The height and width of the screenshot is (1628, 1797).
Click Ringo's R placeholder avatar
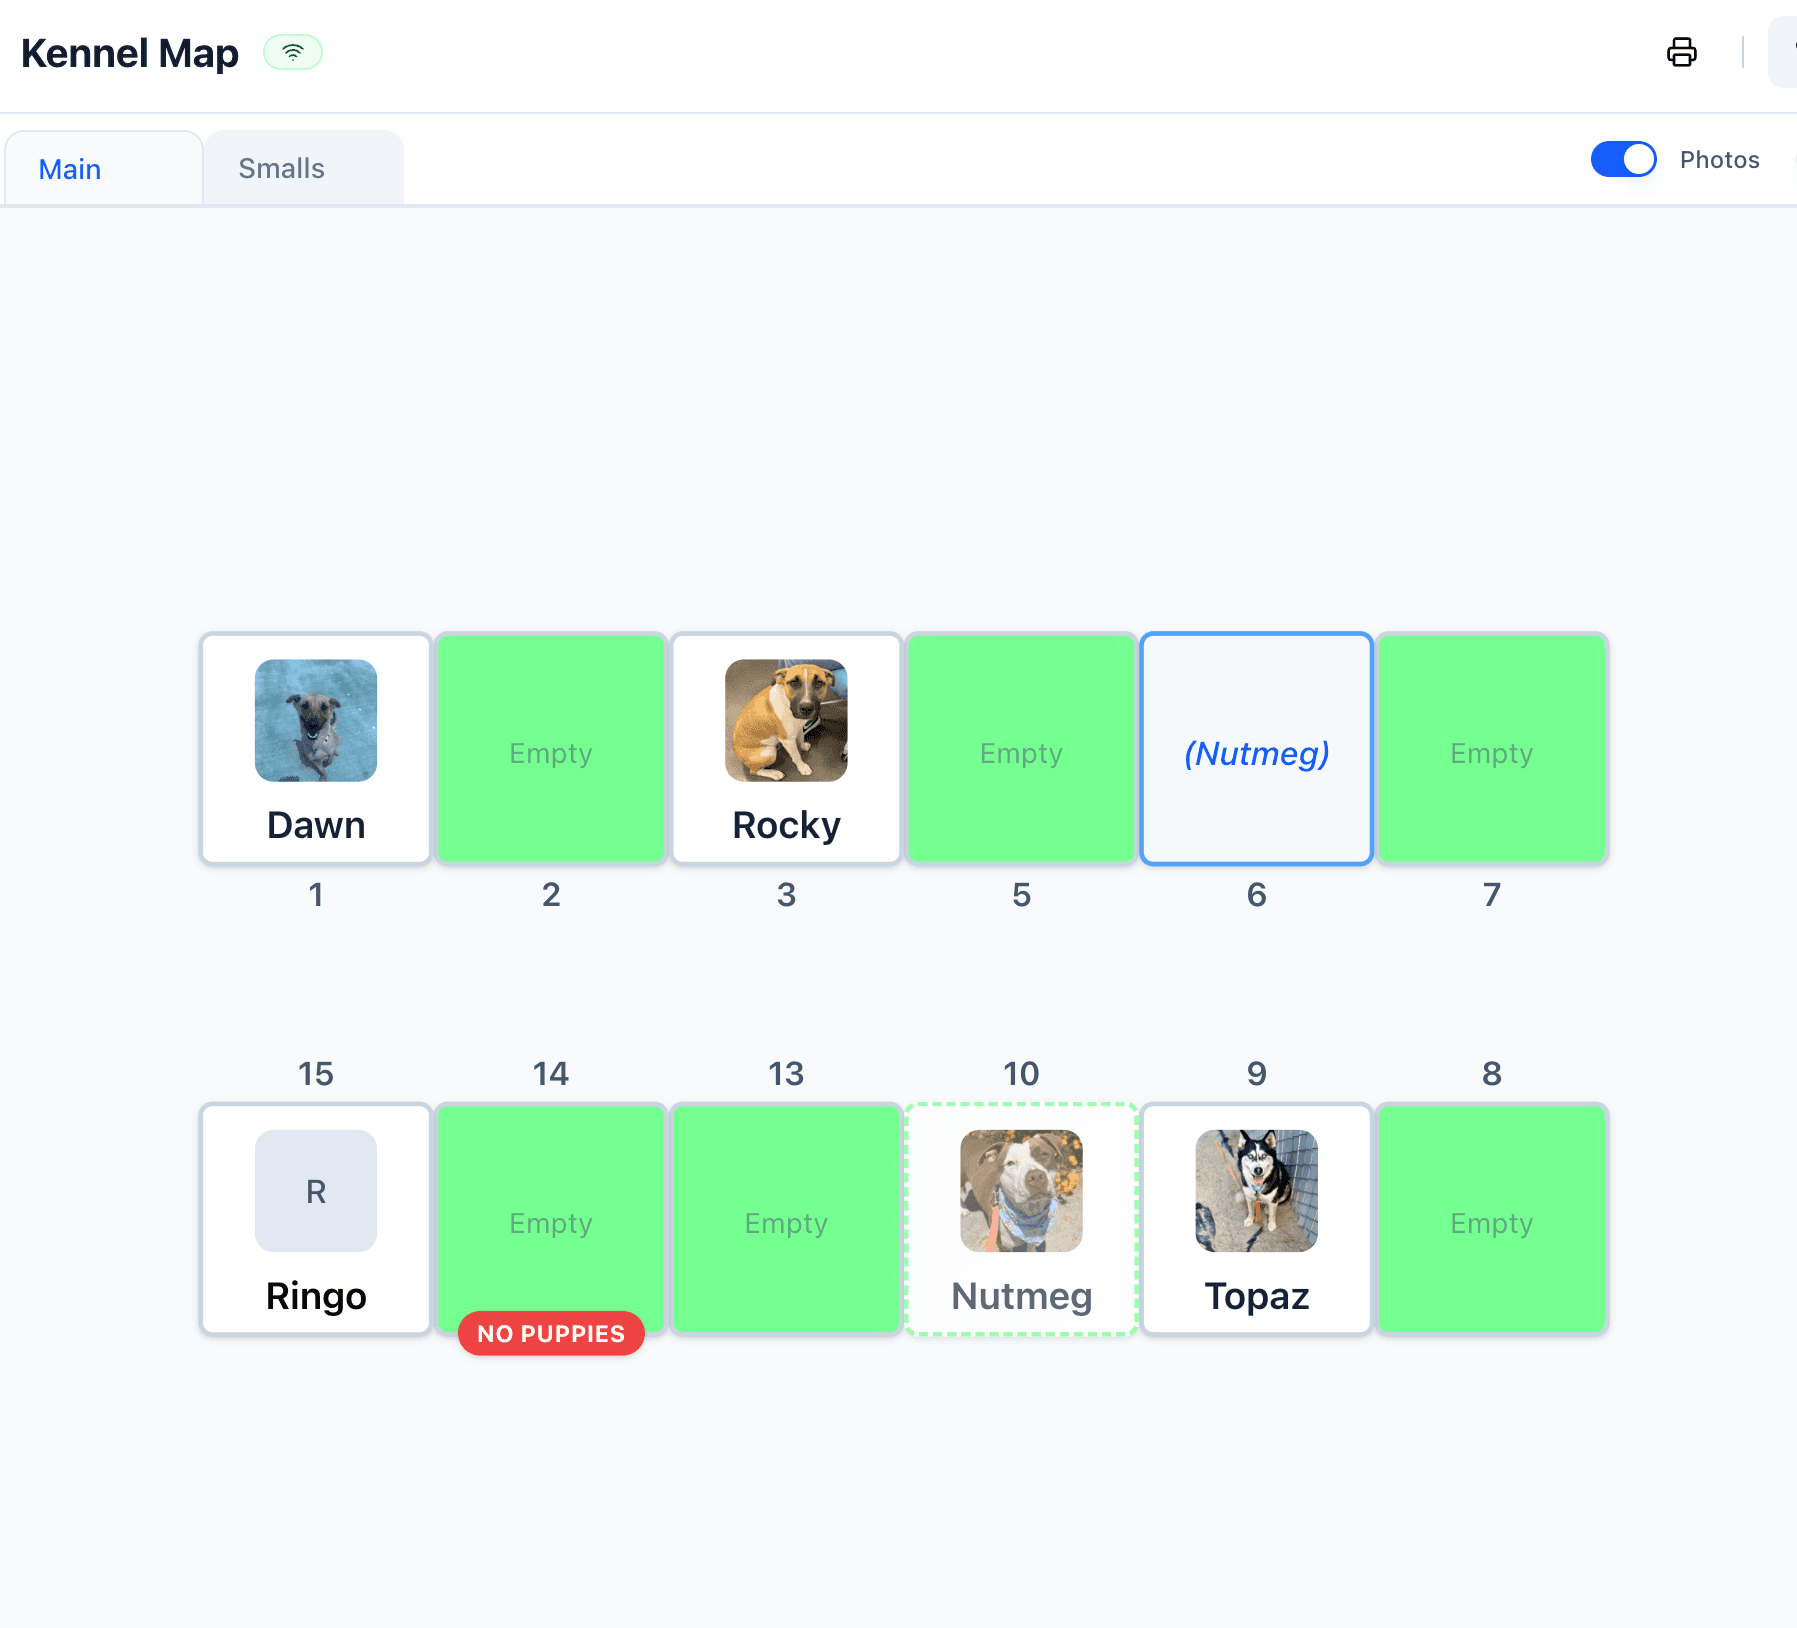click(x=315, y=1191)
